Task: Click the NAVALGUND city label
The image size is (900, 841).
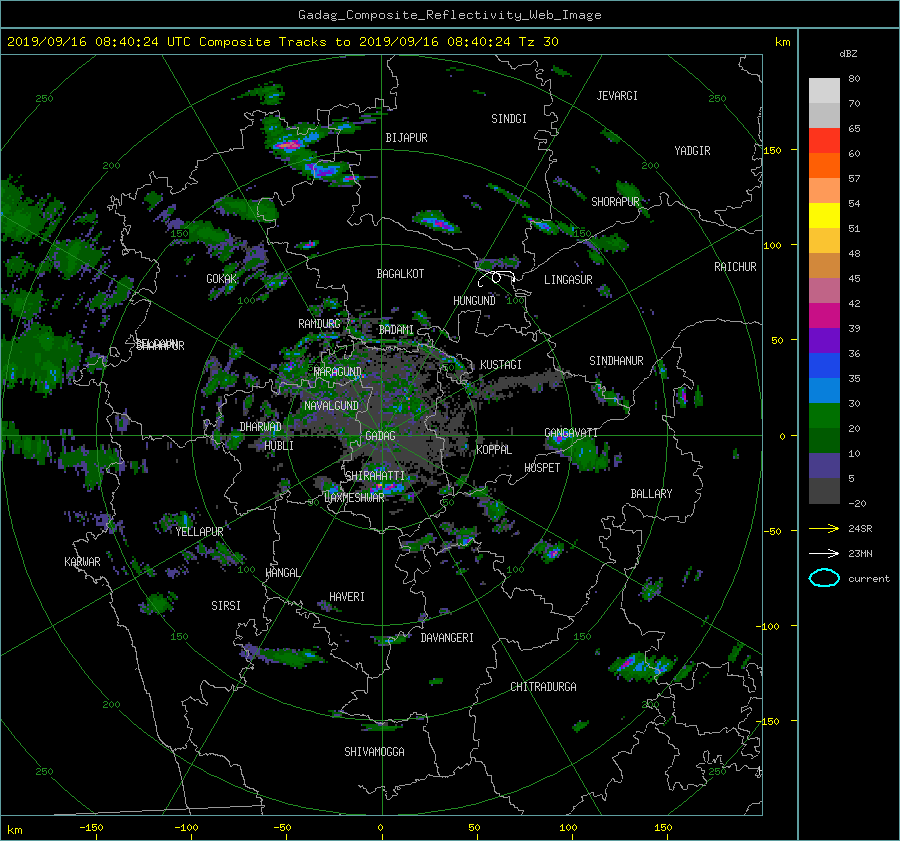Action: (331, 406)
